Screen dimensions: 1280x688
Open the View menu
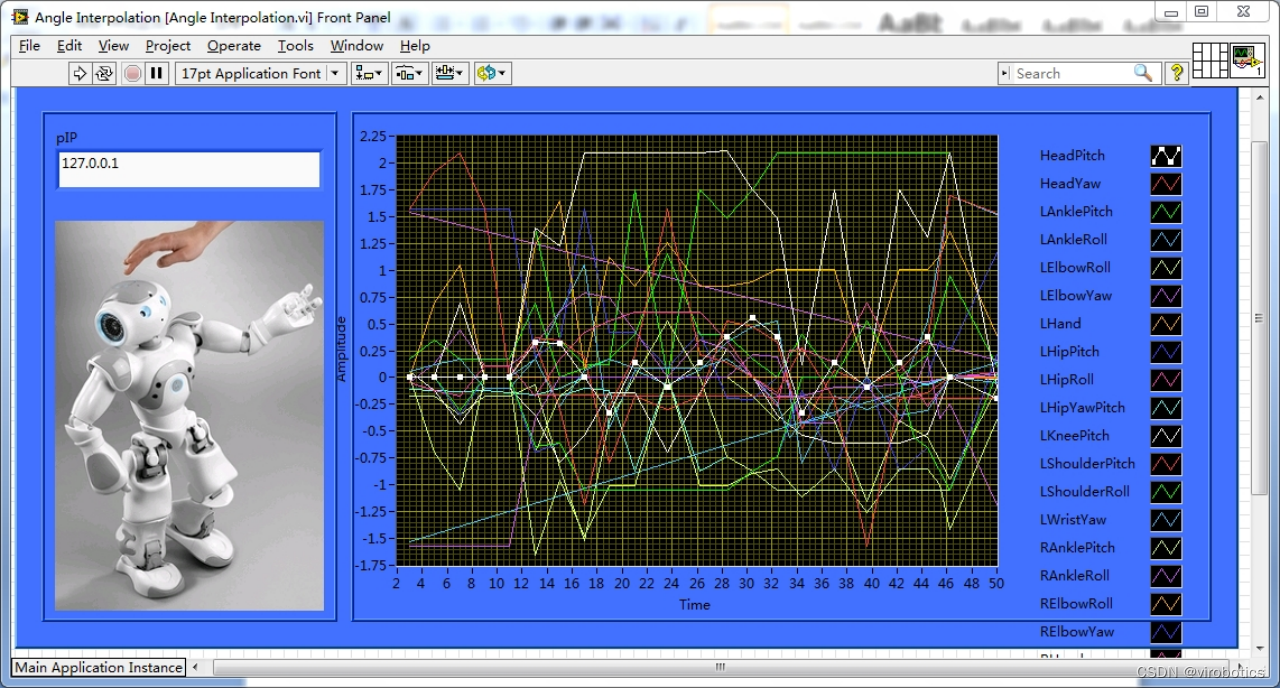point(113,45)
